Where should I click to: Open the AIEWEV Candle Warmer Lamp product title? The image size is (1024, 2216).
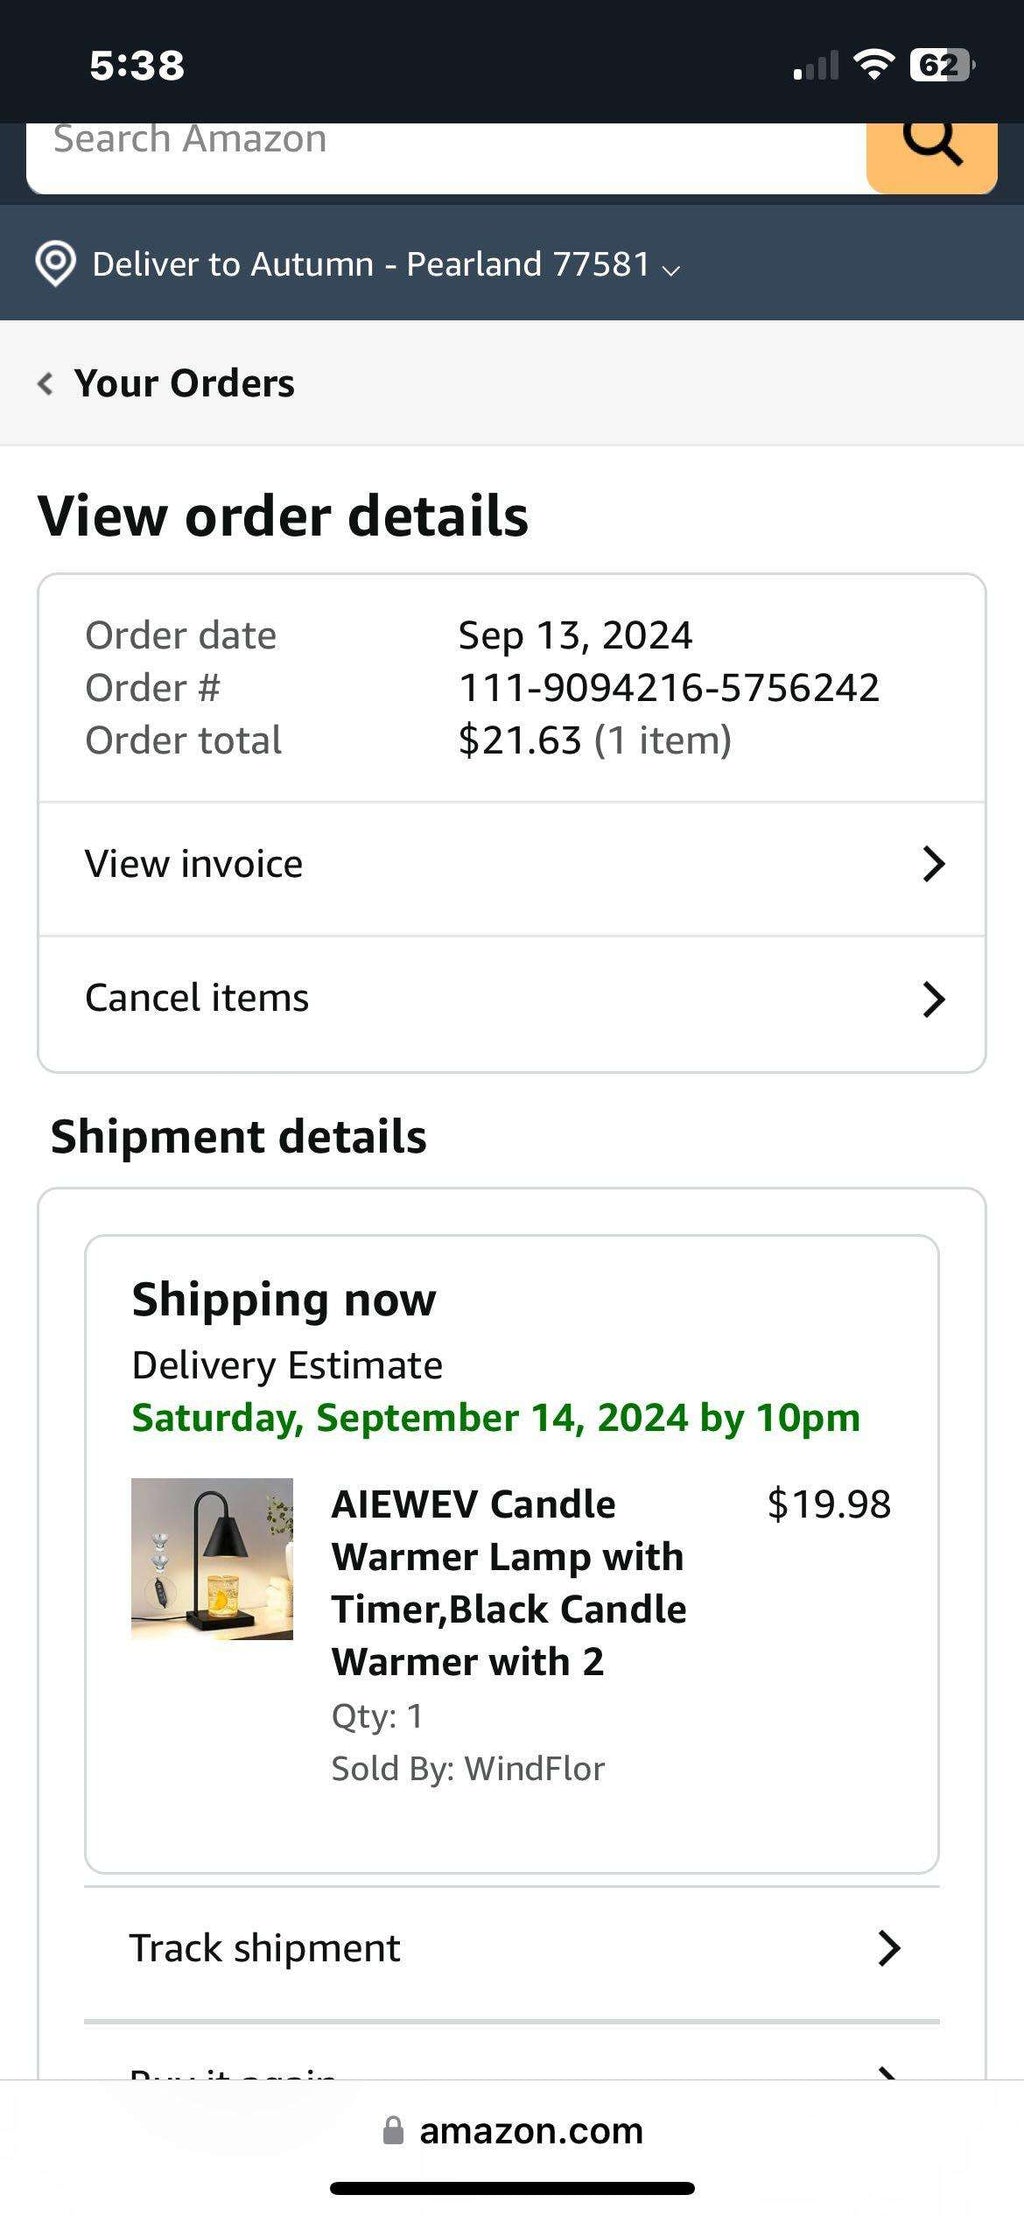[x=508, y=1582]
